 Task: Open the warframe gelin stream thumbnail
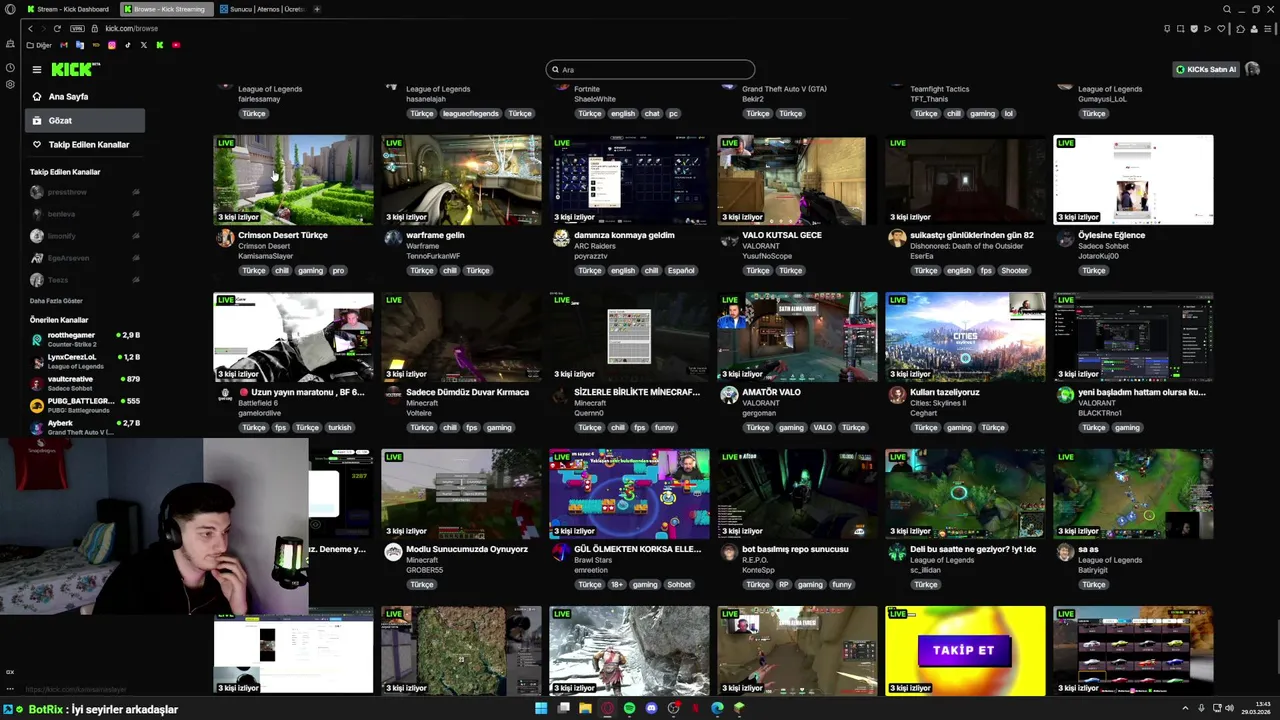pyautogui.click(x=461, y=180)
